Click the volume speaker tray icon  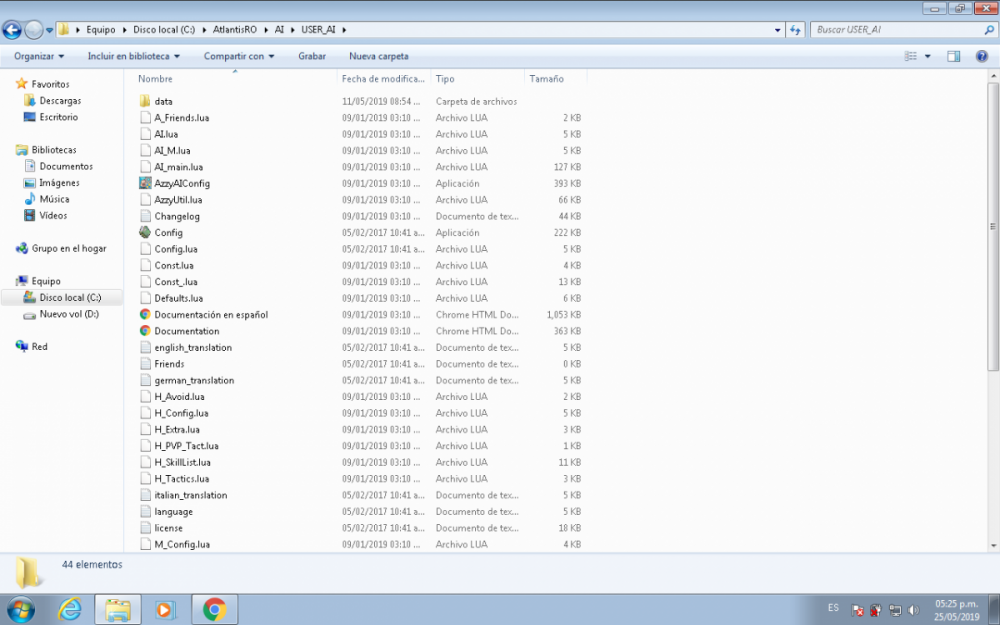[x=913, y=609]
